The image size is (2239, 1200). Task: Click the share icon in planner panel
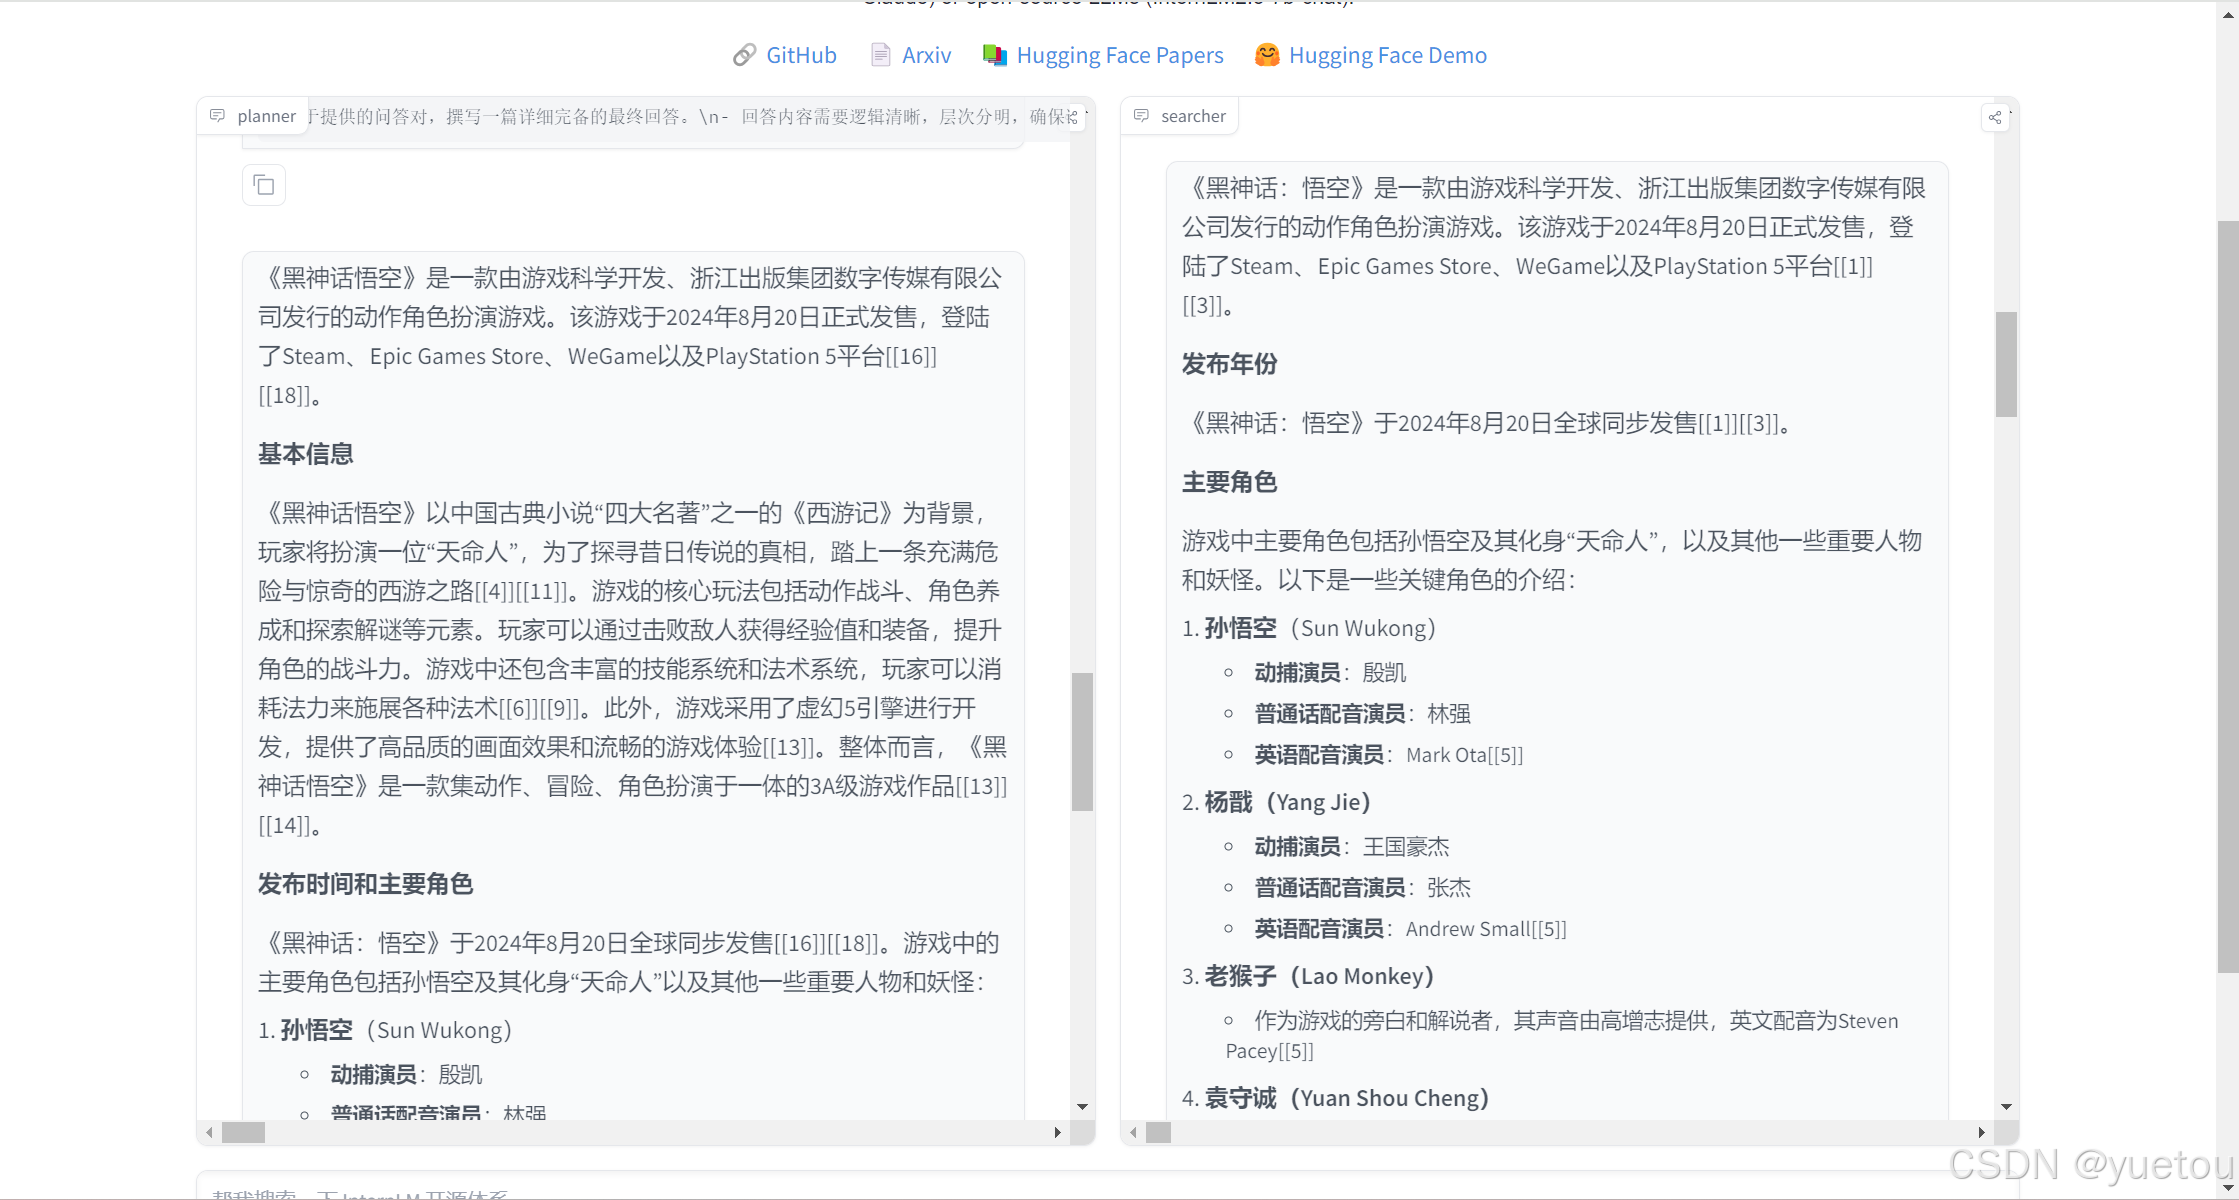[1073, 117]
